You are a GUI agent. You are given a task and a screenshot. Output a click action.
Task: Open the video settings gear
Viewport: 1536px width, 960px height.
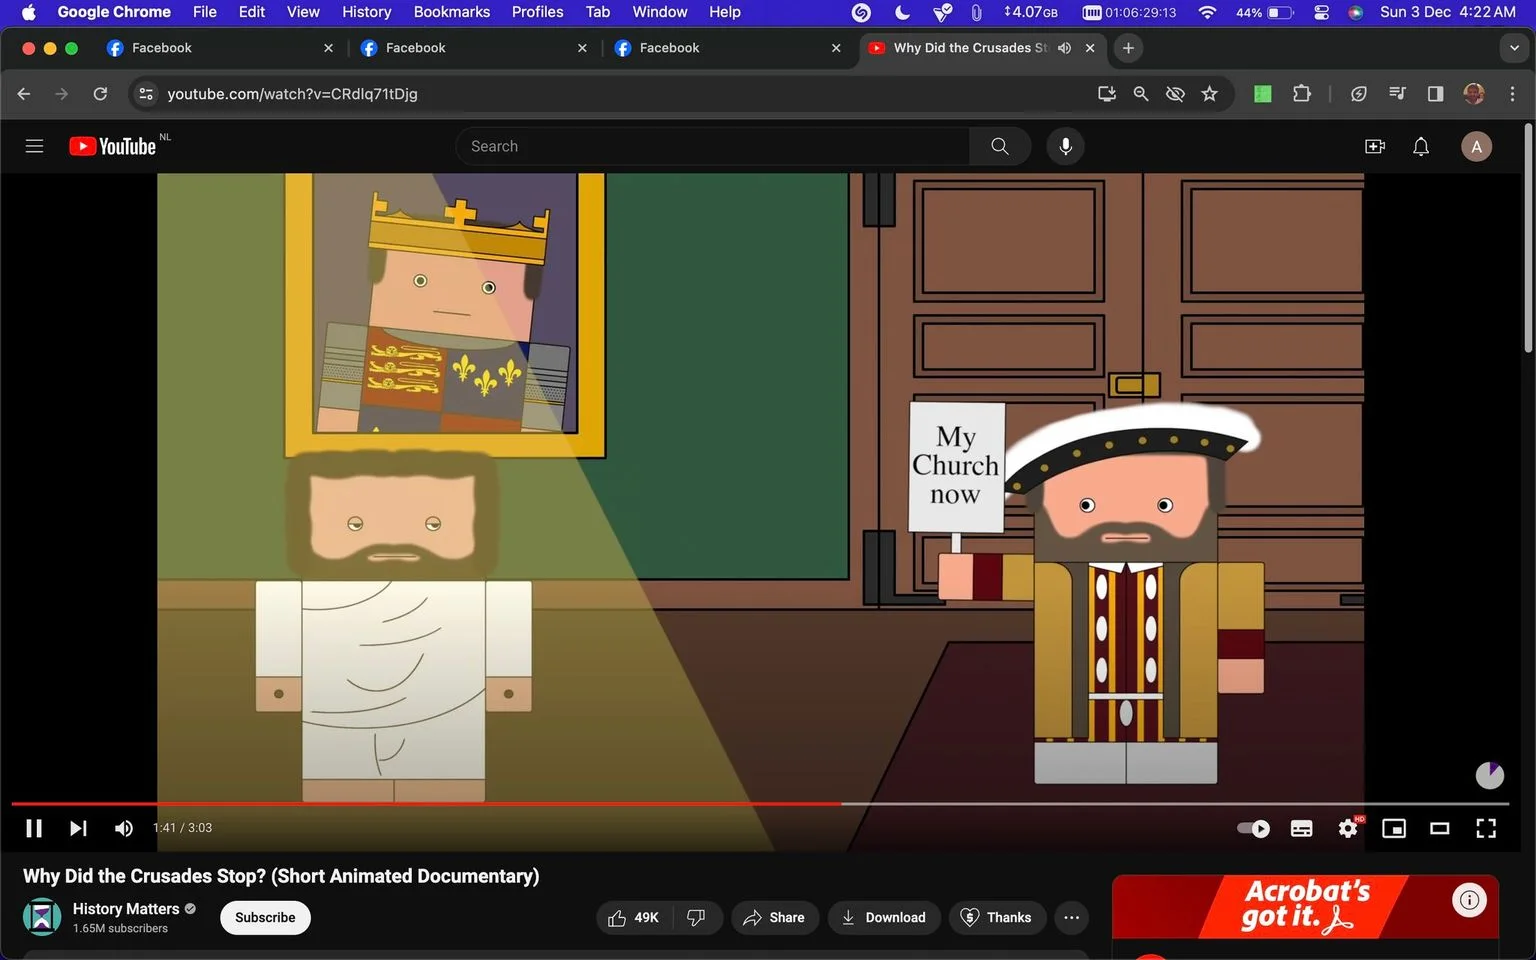coord(1348,828)
